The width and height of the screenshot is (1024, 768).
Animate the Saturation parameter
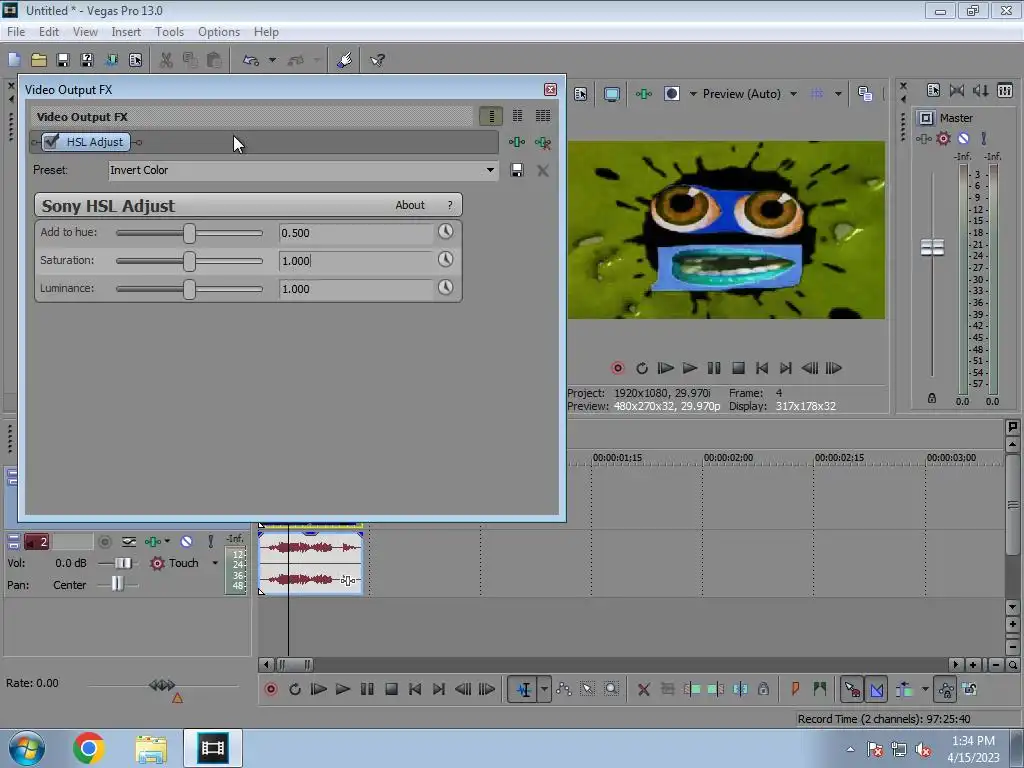click(445, 259)
